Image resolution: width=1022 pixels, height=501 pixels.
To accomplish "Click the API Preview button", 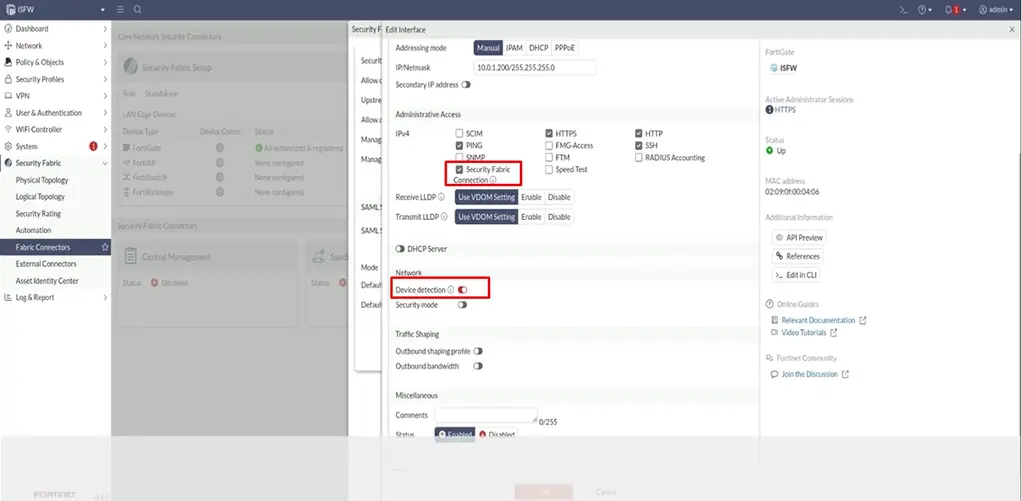I will tap(799, 238).
